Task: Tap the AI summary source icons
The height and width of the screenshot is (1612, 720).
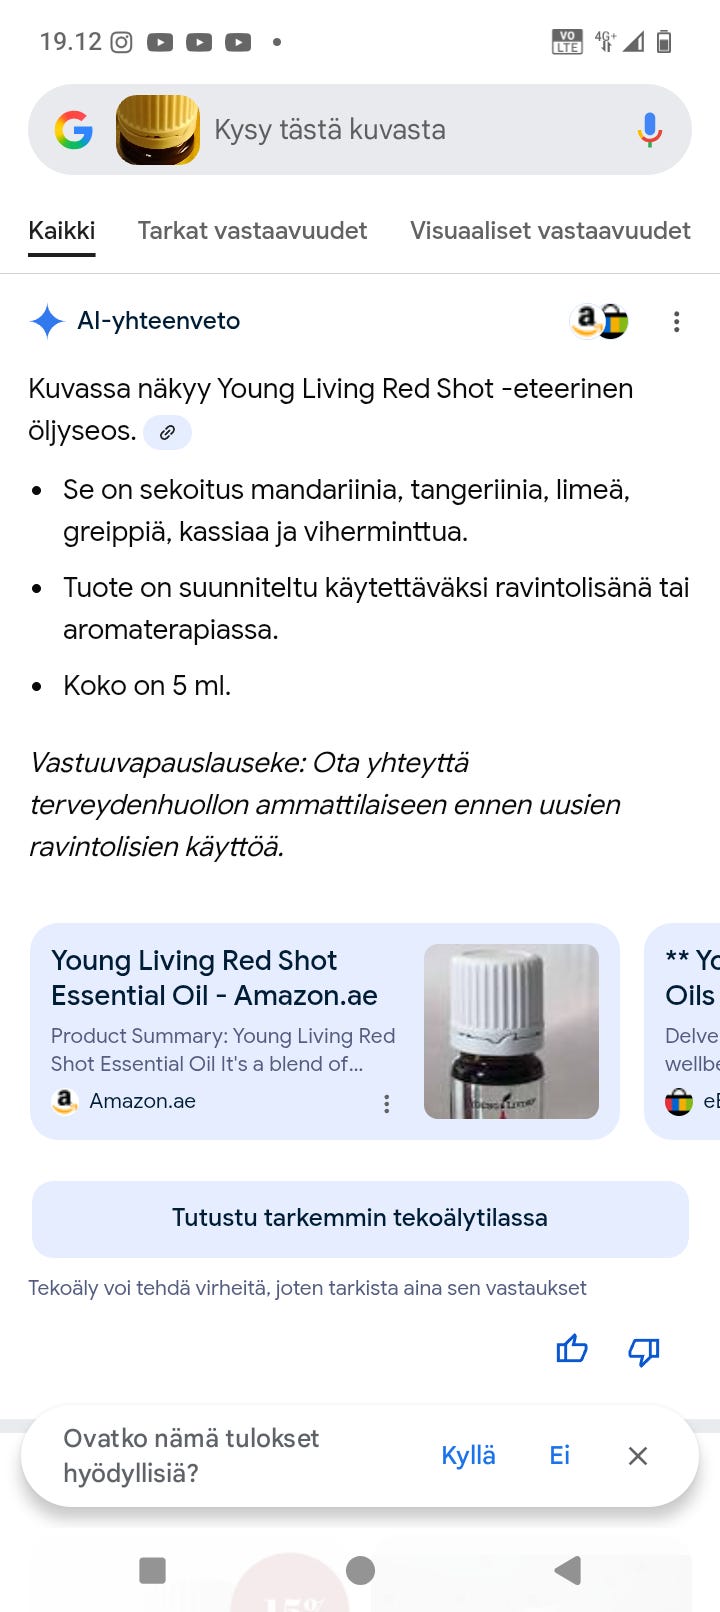Action: point(599,321)
